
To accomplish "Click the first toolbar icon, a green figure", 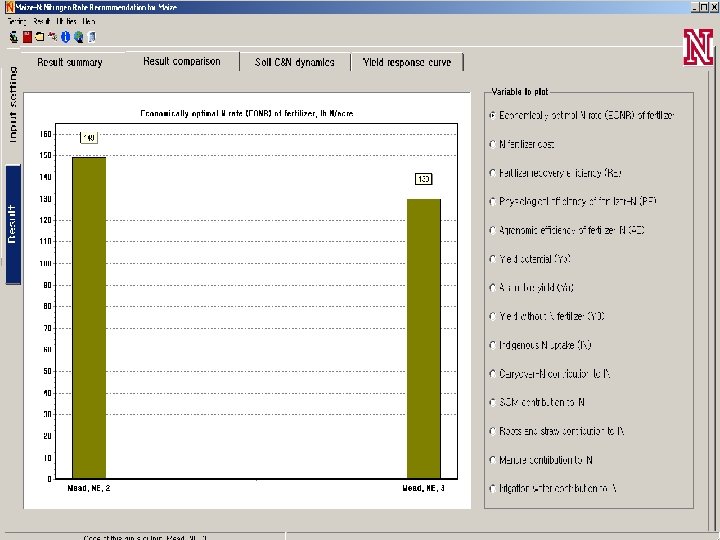I will 14,37.
